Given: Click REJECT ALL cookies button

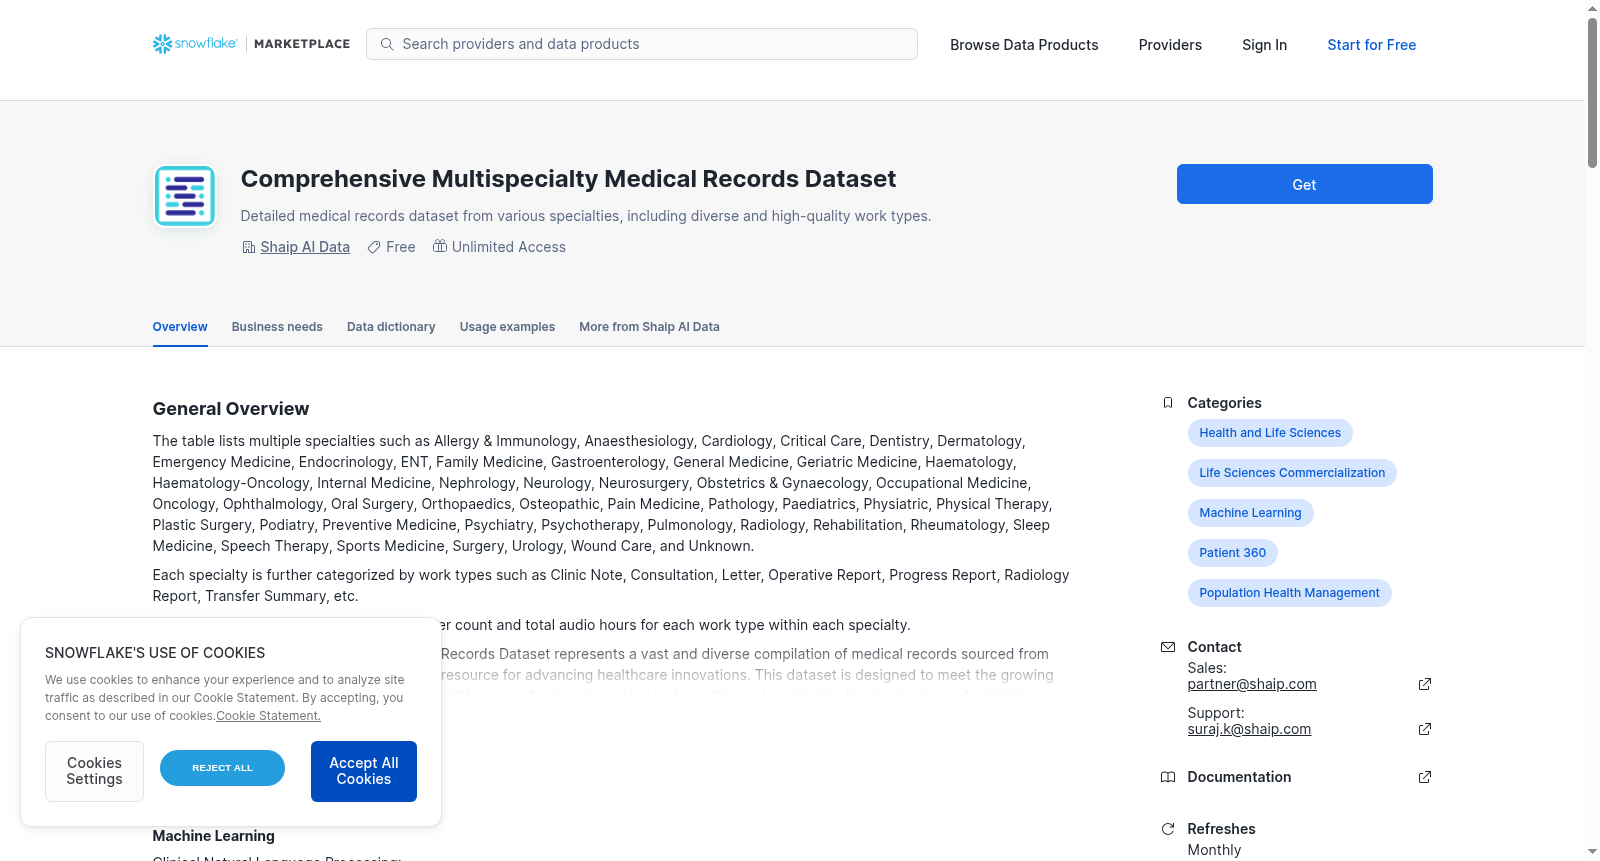Looking at the screenshot, I should click(x=222, y=768).
